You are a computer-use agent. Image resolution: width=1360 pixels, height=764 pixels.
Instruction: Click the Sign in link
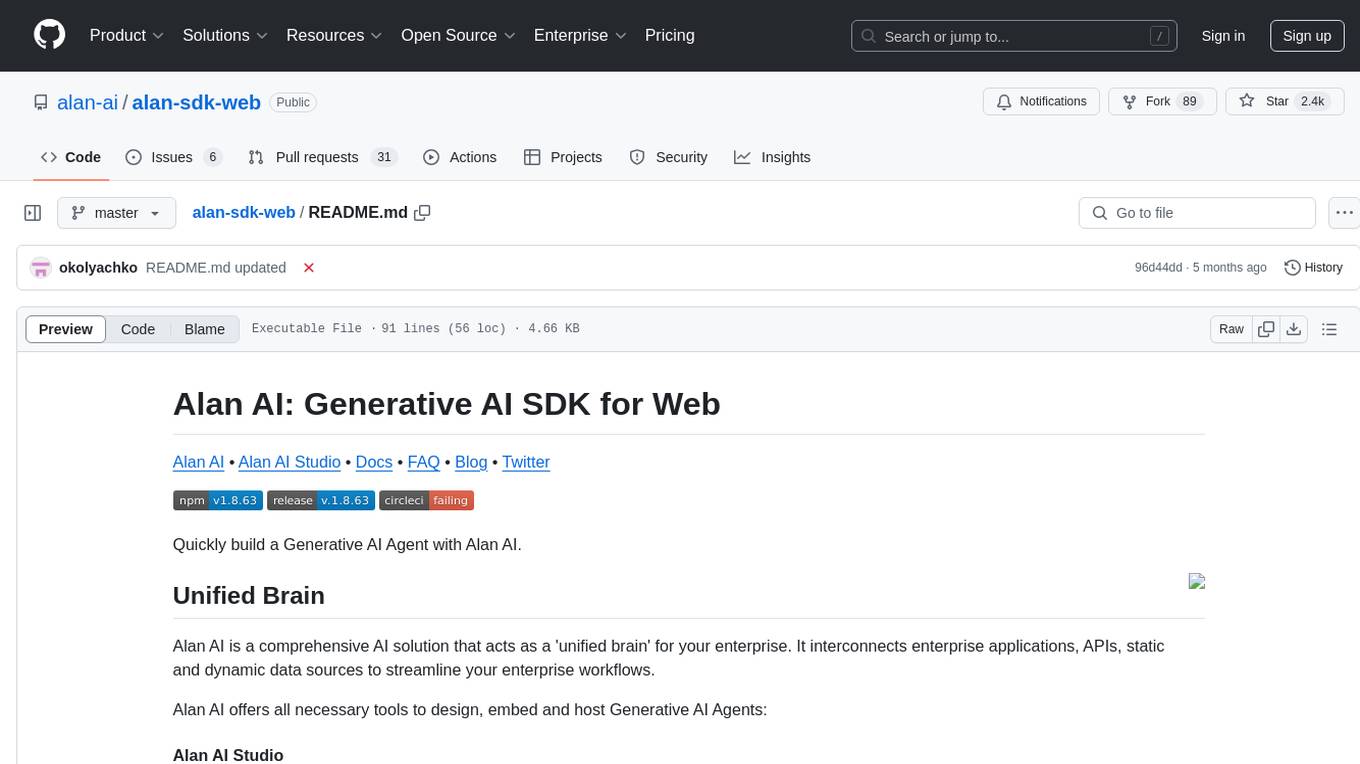click(1223, 36)
